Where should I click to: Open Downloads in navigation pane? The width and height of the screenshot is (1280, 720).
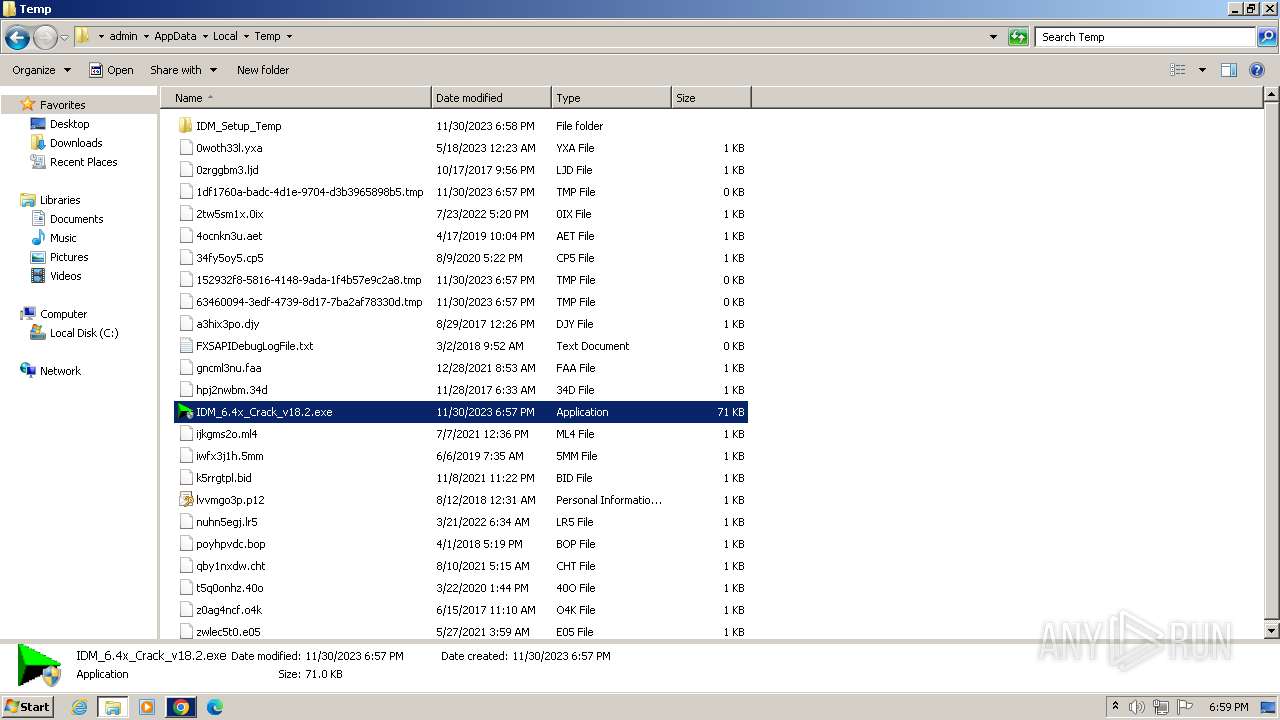(76, 143)
